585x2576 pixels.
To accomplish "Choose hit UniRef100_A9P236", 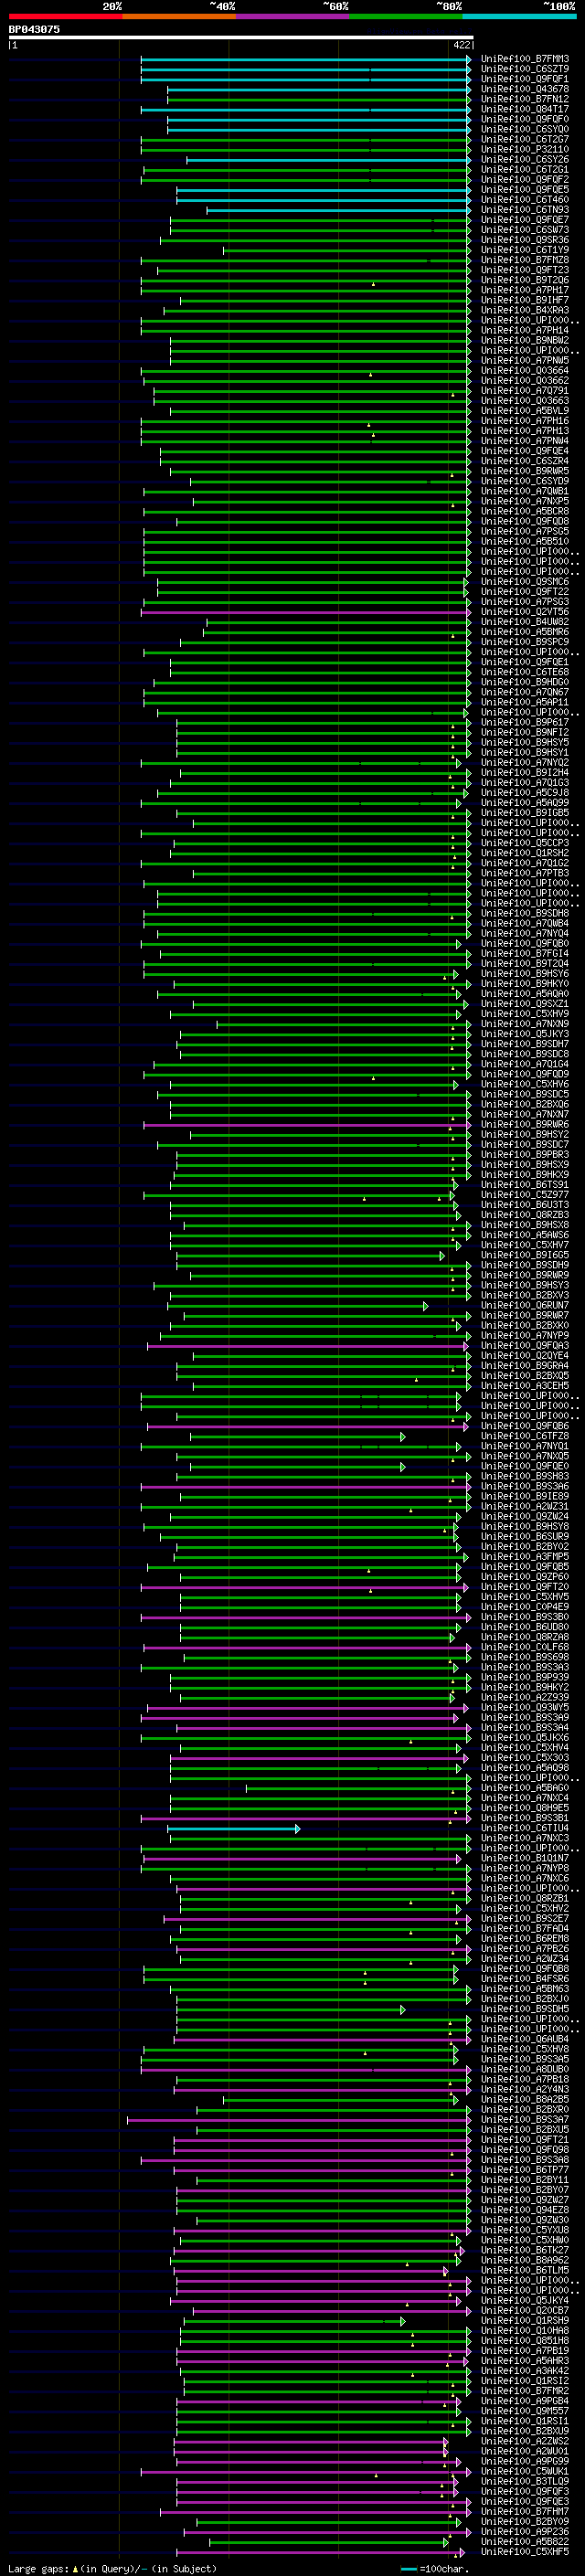I will pos(524,2531).
